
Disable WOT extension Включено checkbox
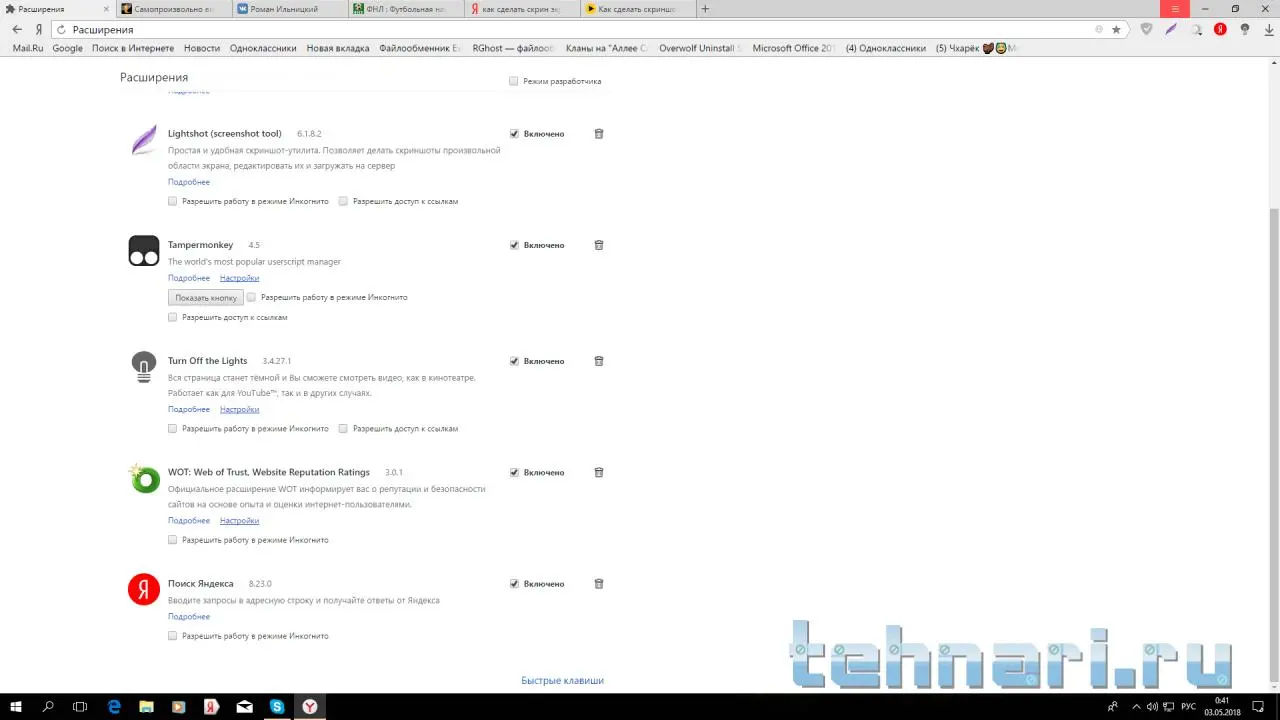tap(514, 472)
